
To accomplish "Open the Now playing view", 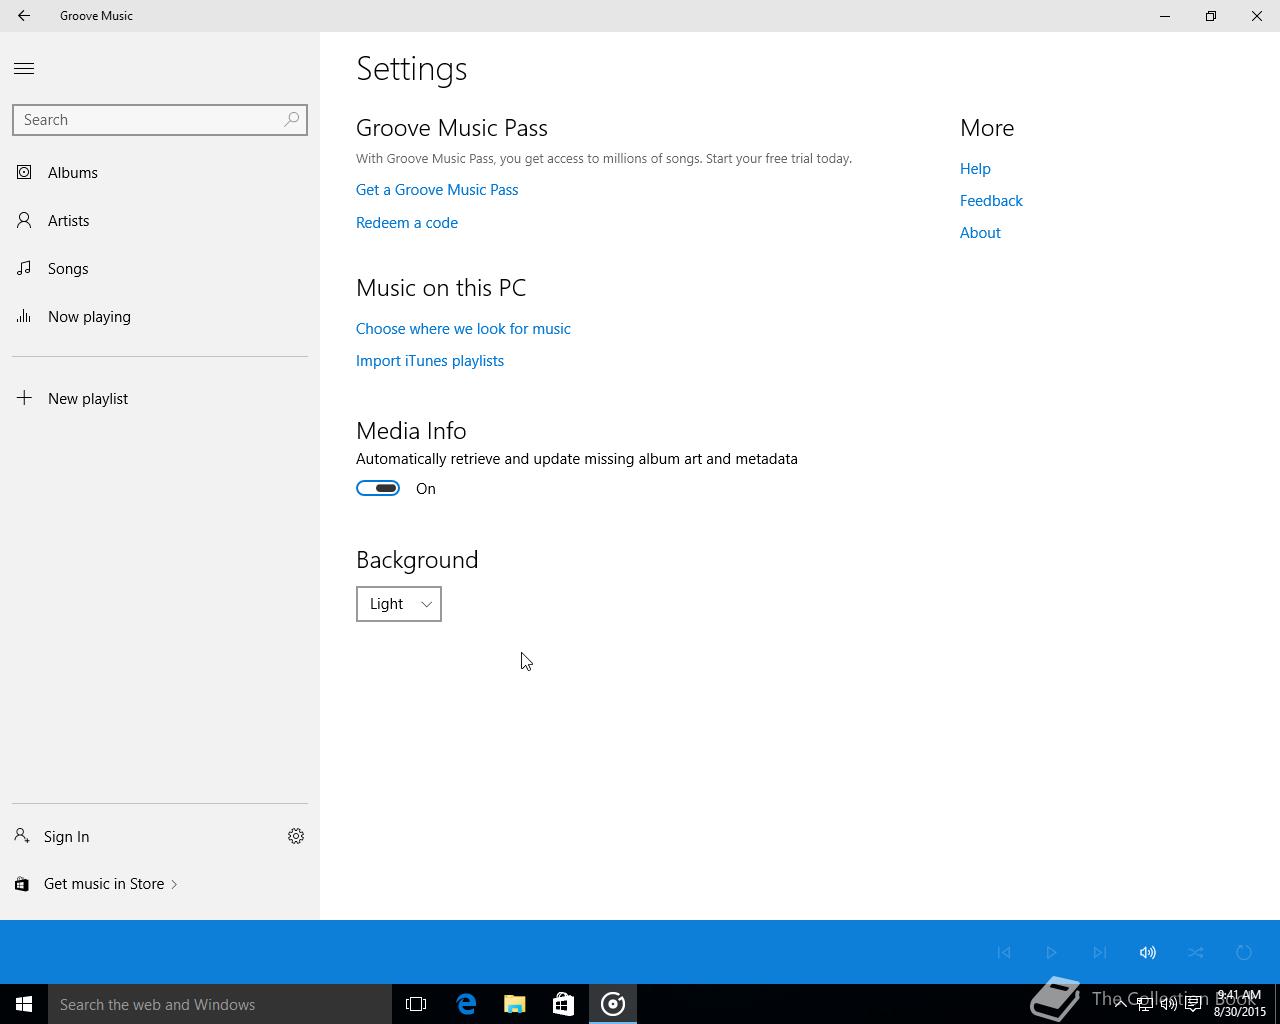I will pos(89,317).
